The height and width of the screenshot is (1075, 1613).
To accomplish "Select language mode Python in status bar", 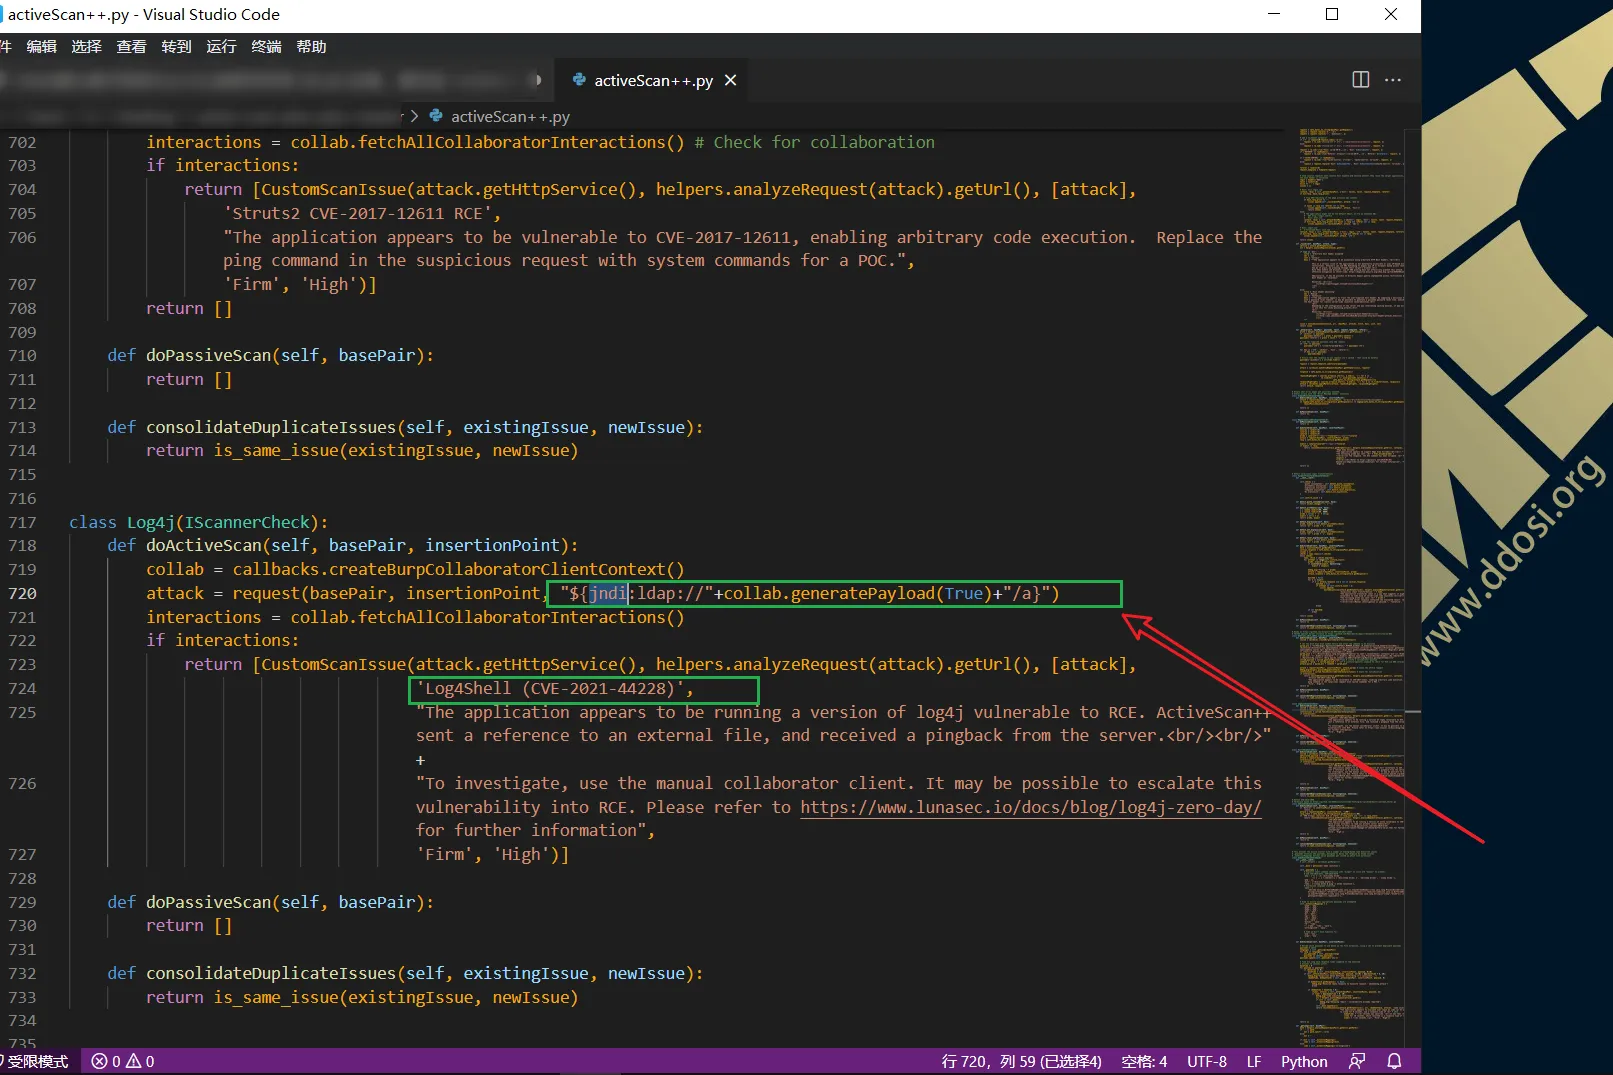I will click(x=1304, y=1062).
